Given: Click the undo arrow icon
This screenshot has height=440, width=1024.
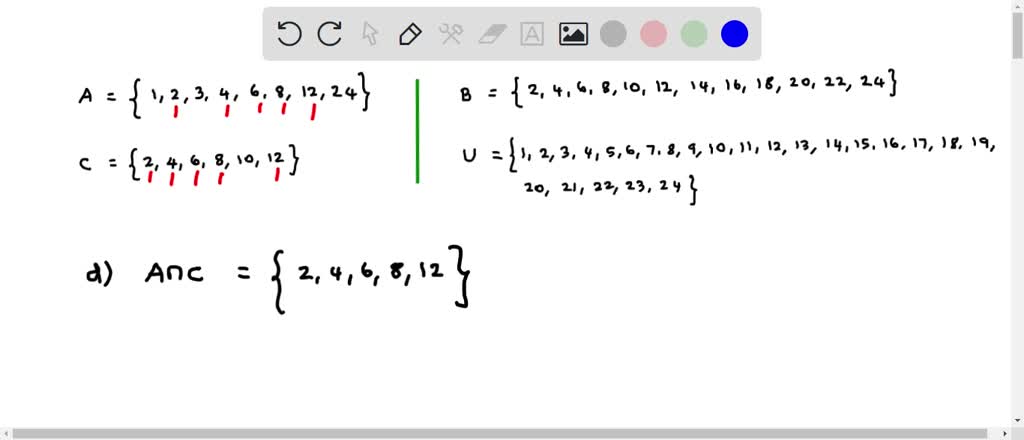Looking at the screenshot, I should (289, 34).
